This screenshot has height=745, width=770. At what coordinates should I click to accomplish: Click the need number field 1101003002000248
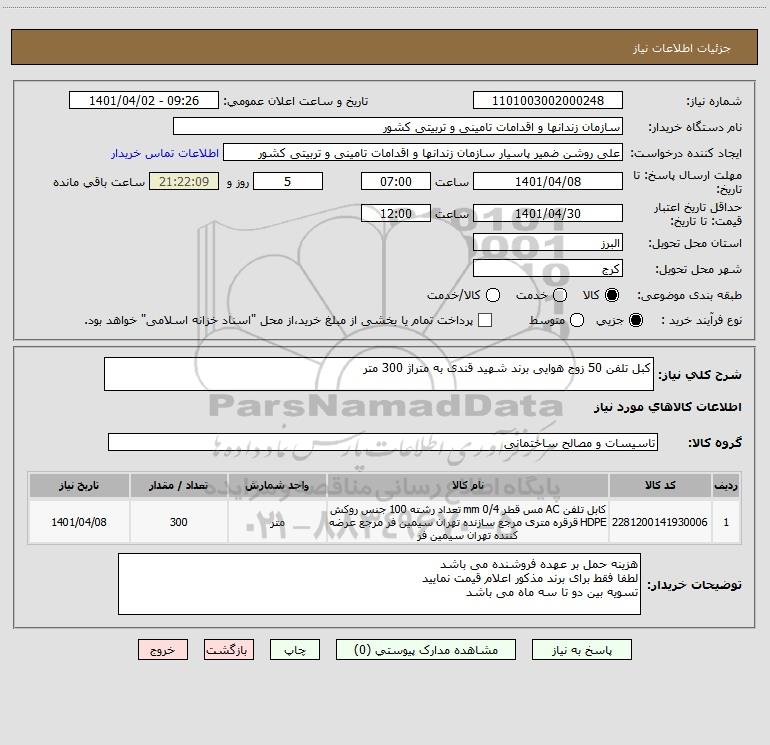(x=548, y=101)
